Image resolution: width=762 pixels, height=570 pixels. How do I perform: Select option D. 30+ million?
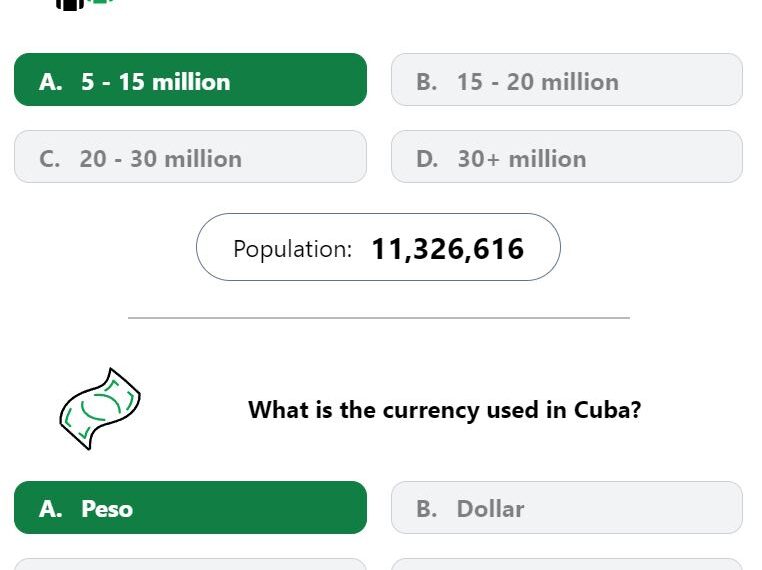(567, 156)
